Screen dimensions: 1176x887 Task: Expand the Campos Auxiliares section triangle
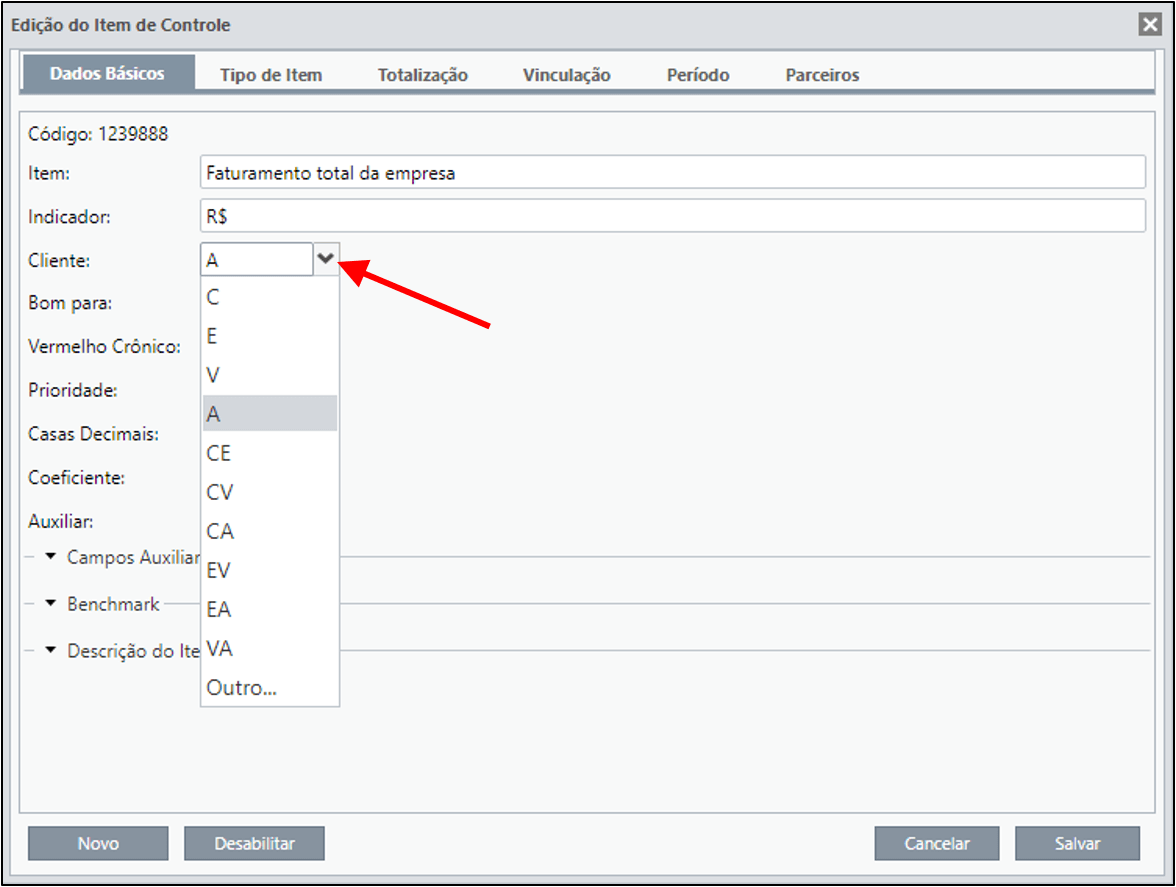click(50, 556)
